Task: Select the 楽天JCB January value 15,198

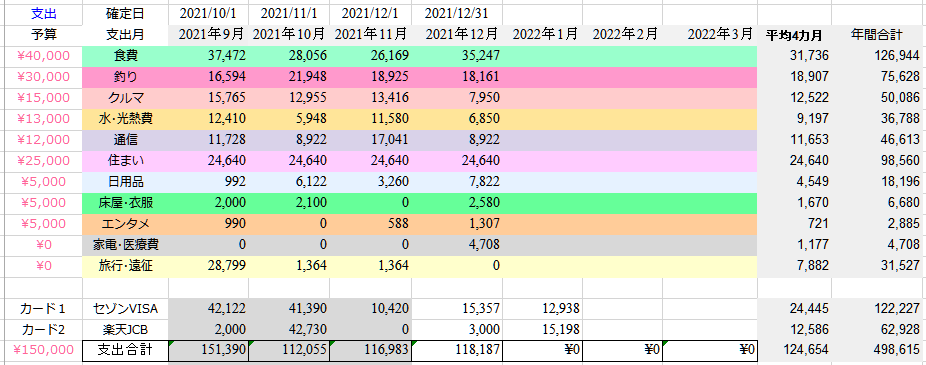Action: click(x=543, y=329)
